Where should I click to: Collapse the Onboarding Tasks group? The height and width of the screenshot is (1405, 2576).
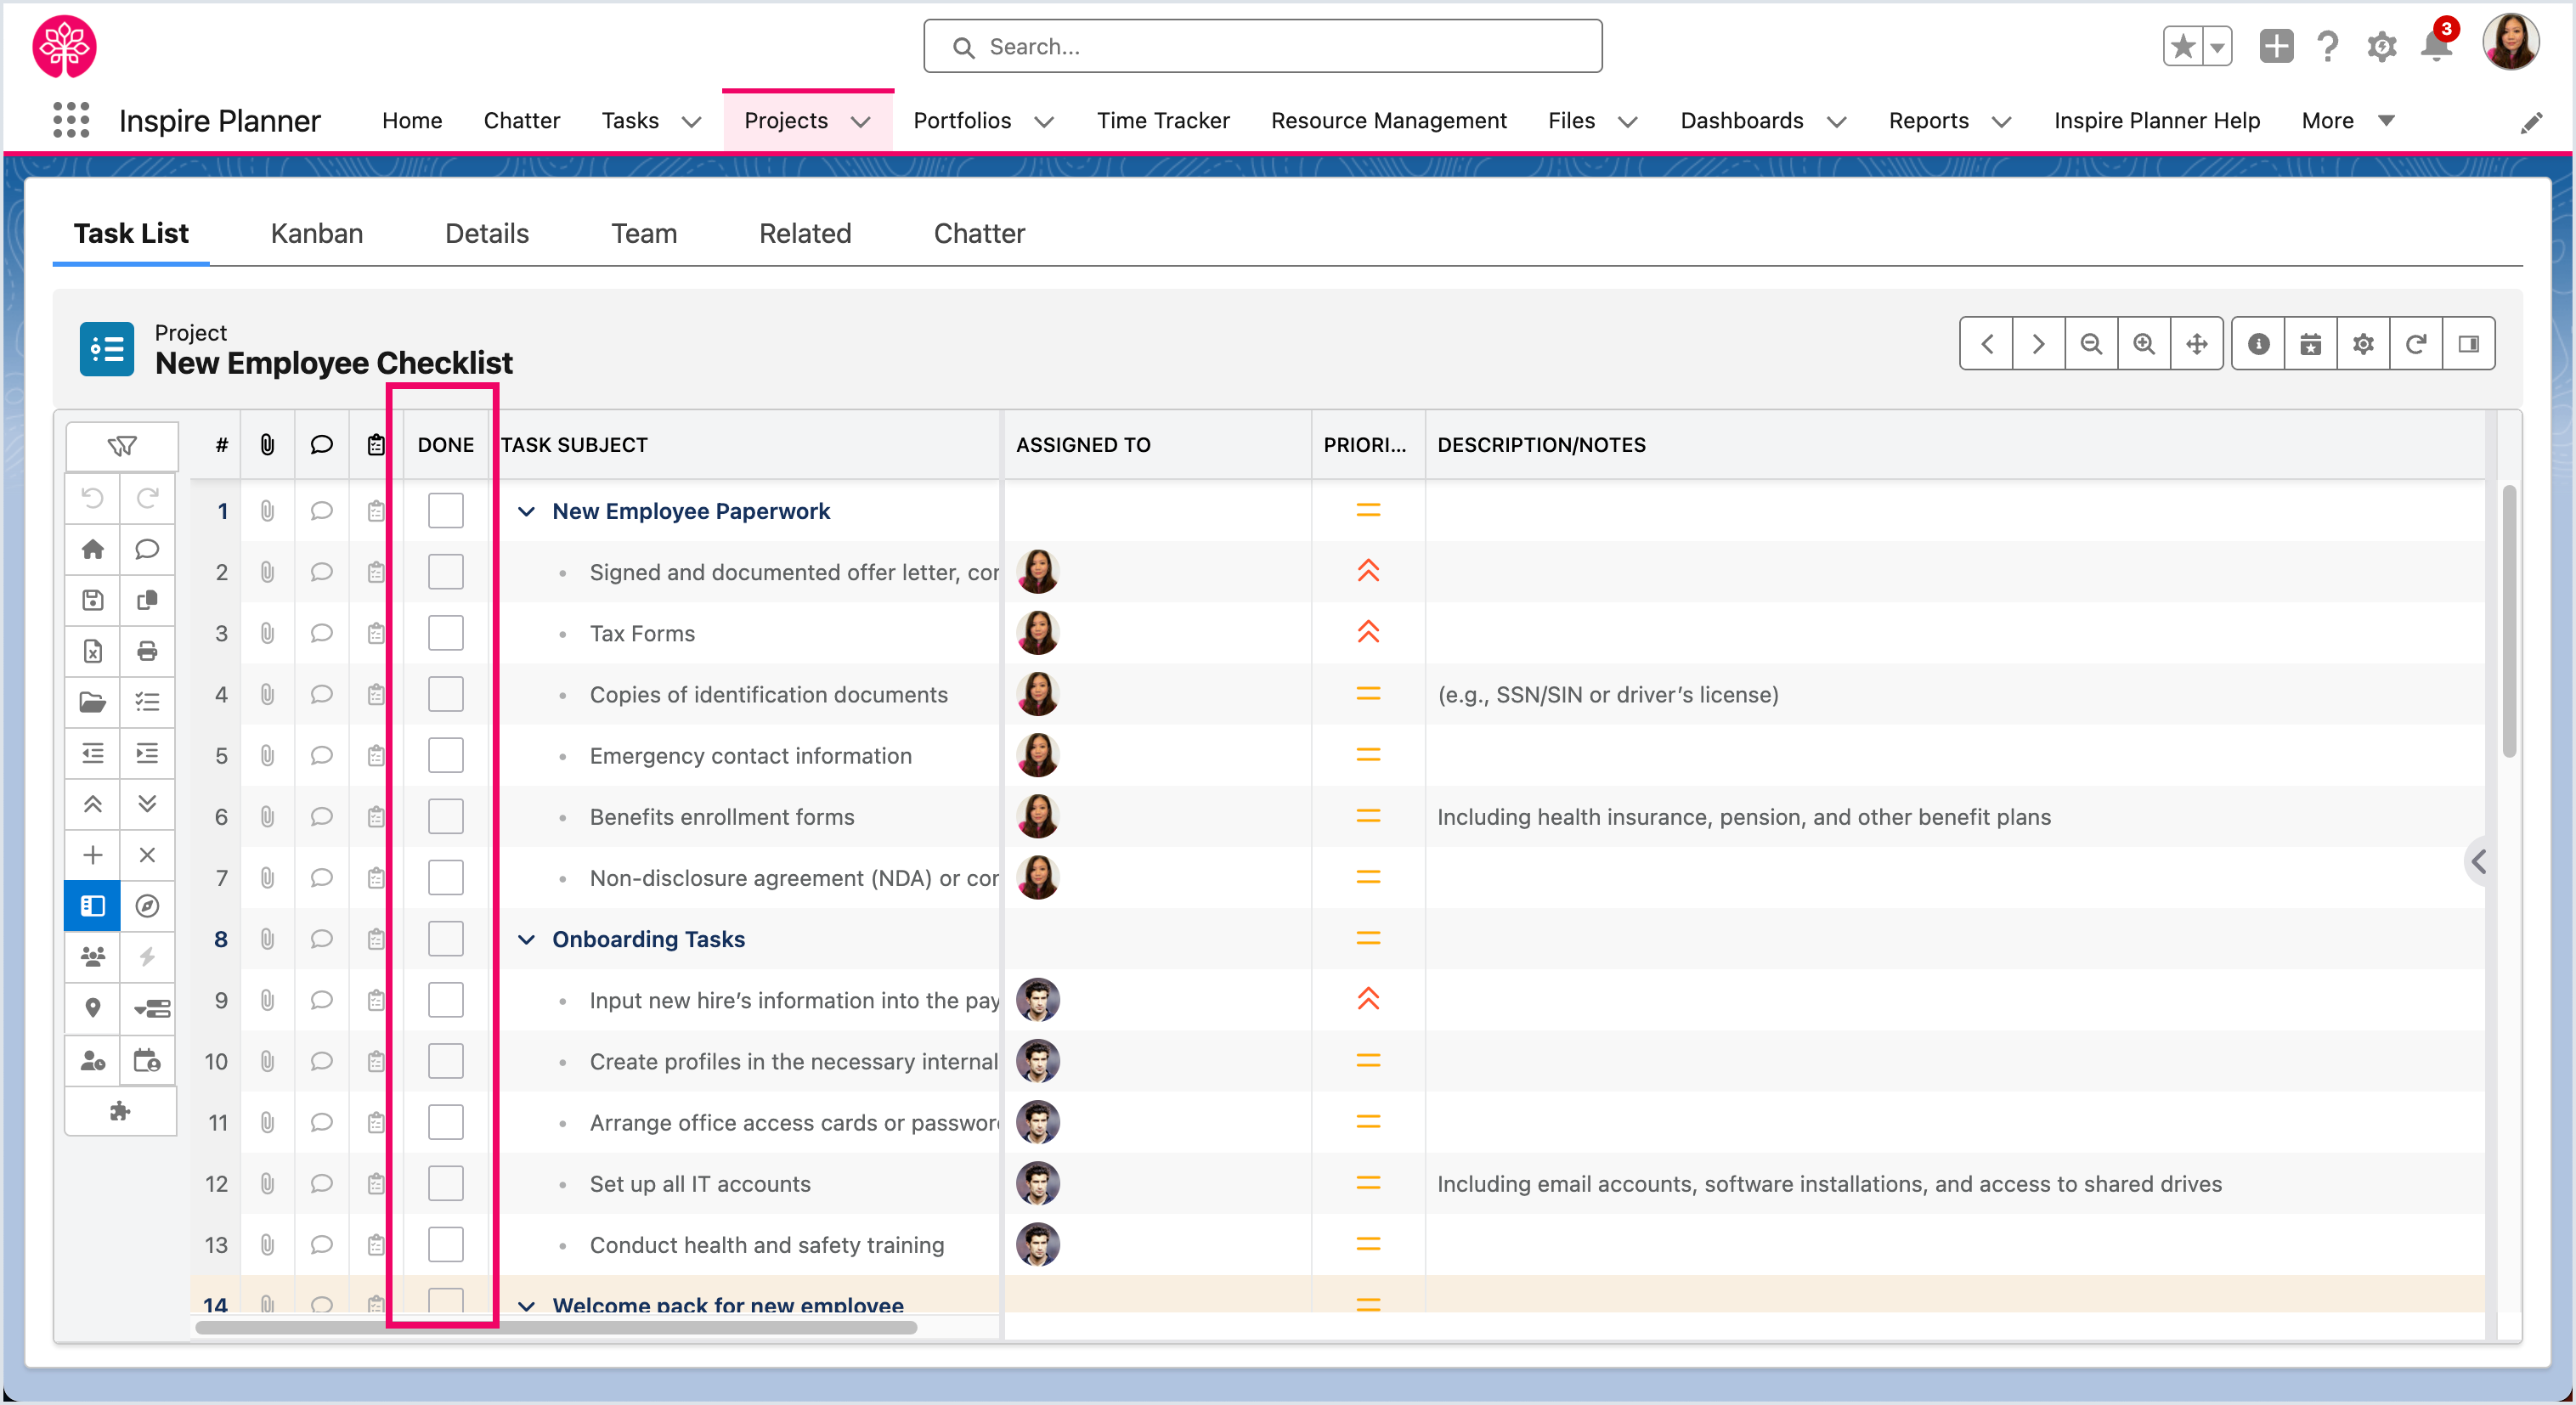tap(527, 940)
